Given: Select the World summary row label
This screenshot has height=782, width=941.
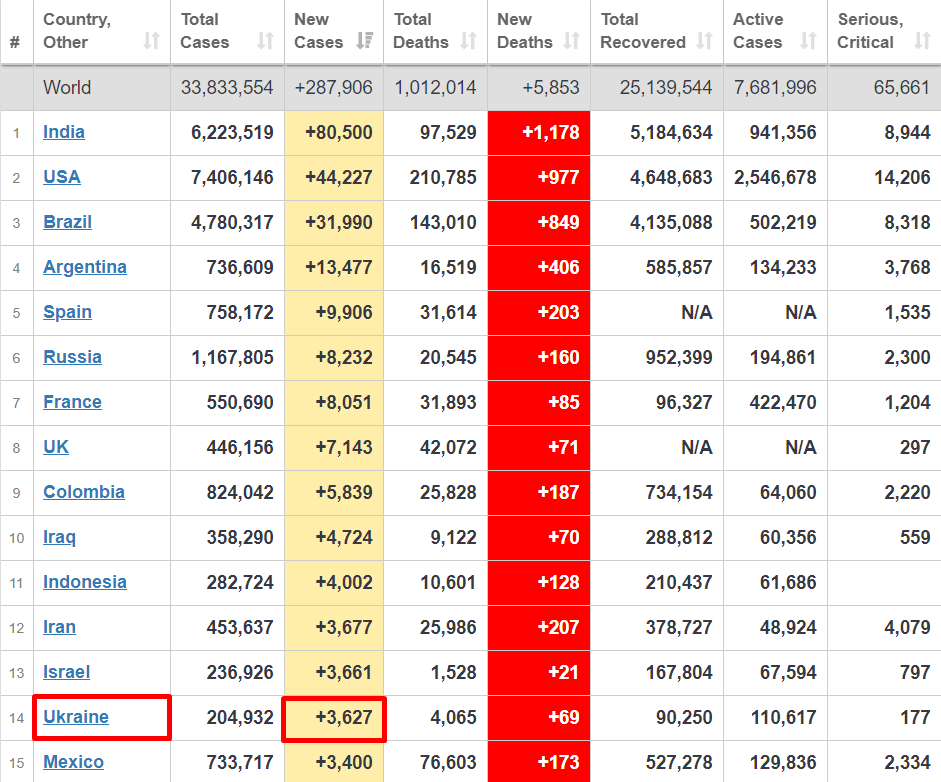Looking at the screenshot, I should tap(67, 88).
